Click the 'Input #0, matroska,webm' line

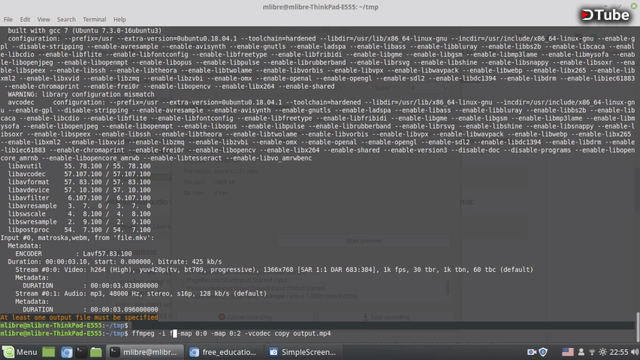click(x=77, y=238)
